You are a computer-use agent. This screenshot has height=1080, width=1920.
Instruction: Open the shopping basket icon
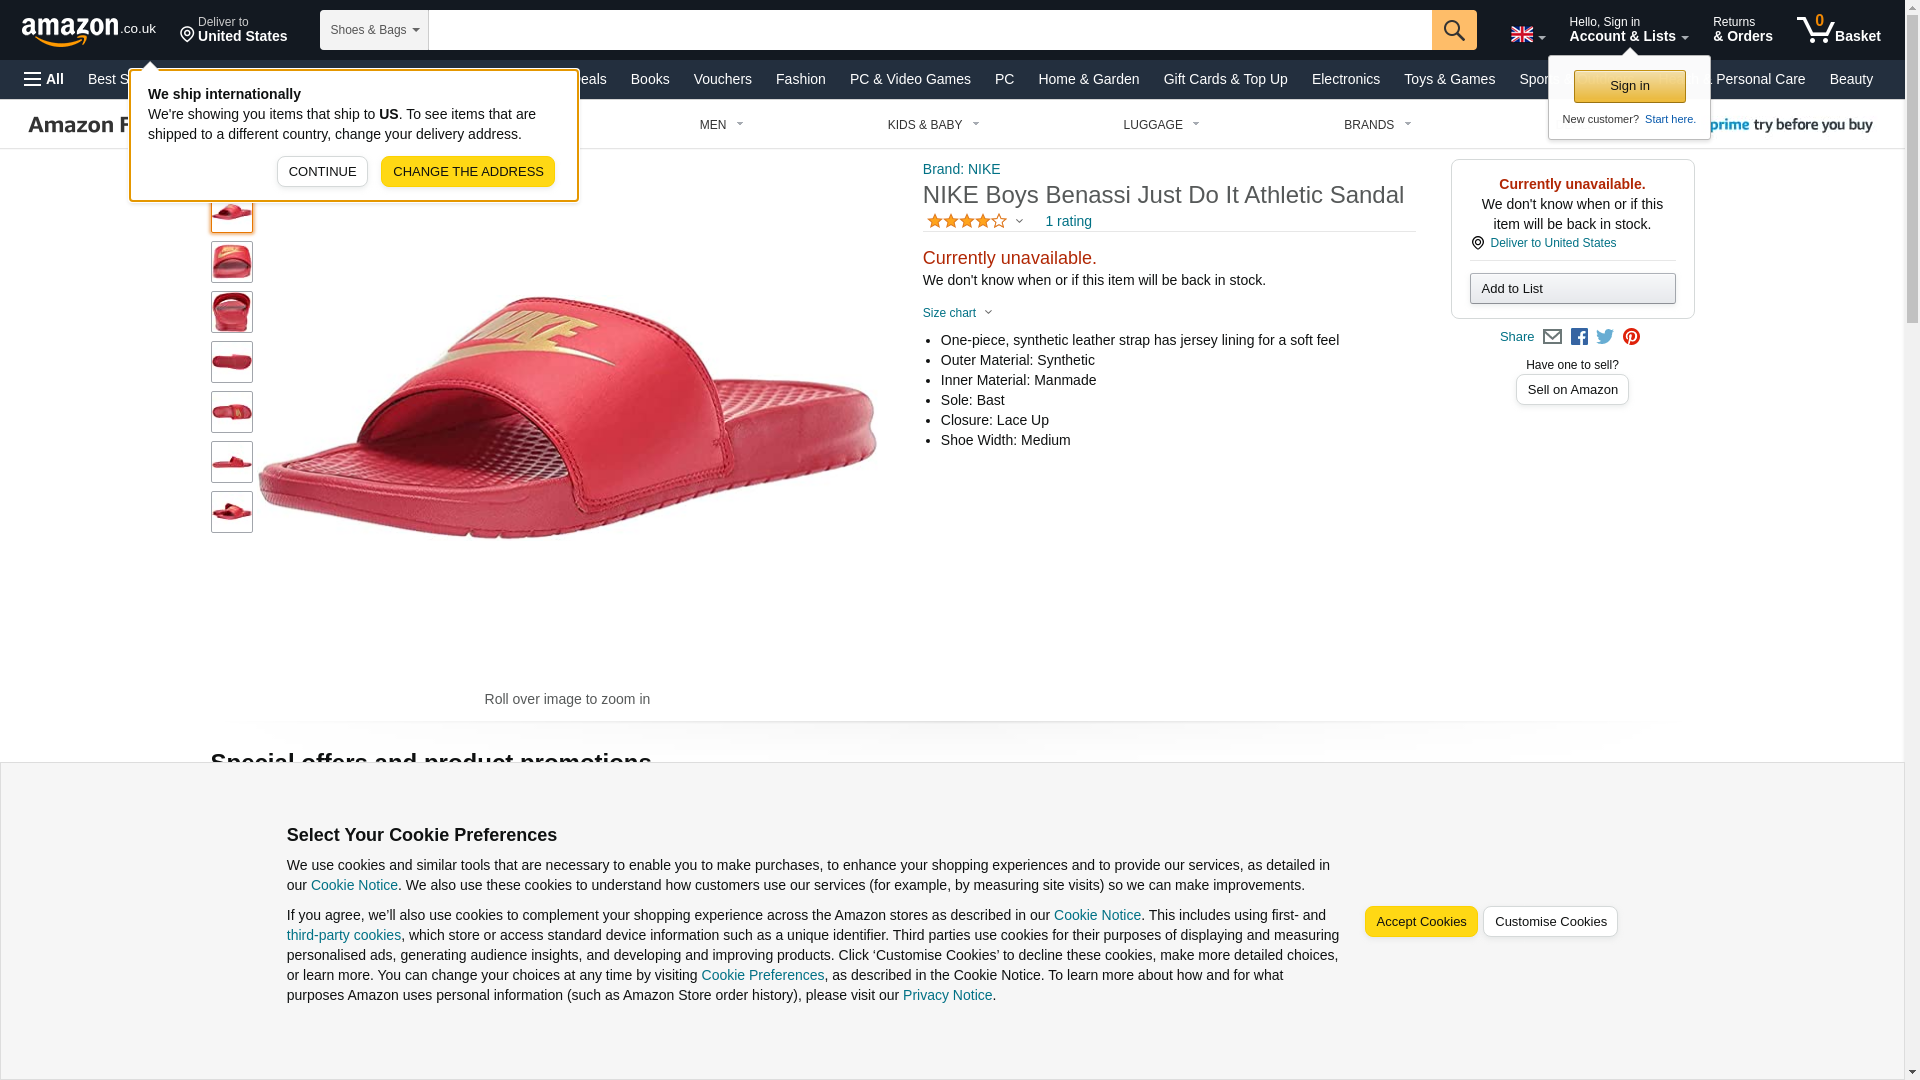[x=1837, y=30]
